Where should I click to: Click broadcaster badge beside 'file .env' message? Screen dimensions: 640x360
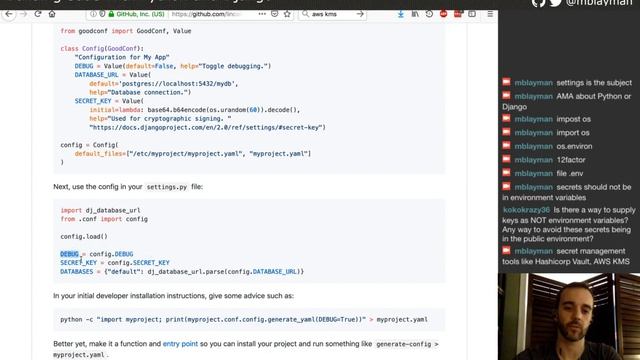507,173
